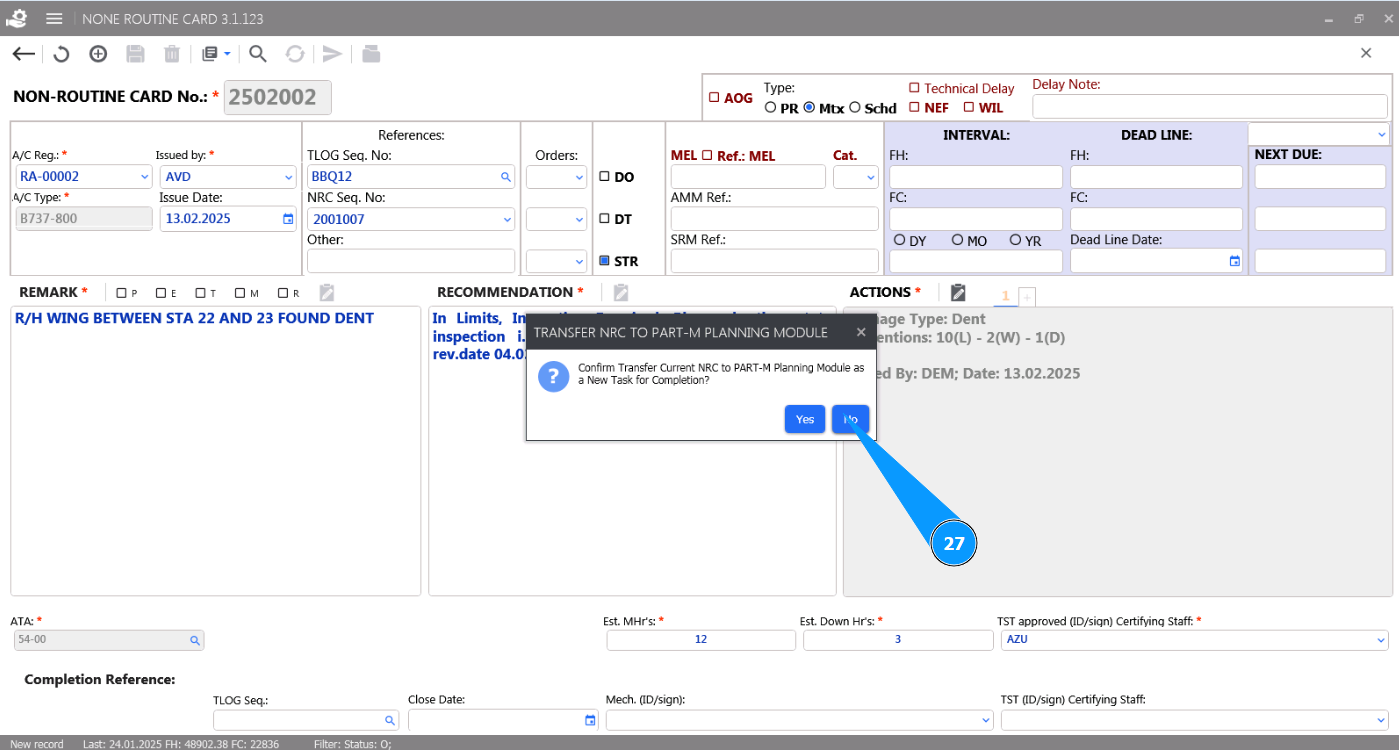The image size is (1399, 750).
Task: Click the ACTIONS clipboard edit icon
Action: click(x=958, y=292)
